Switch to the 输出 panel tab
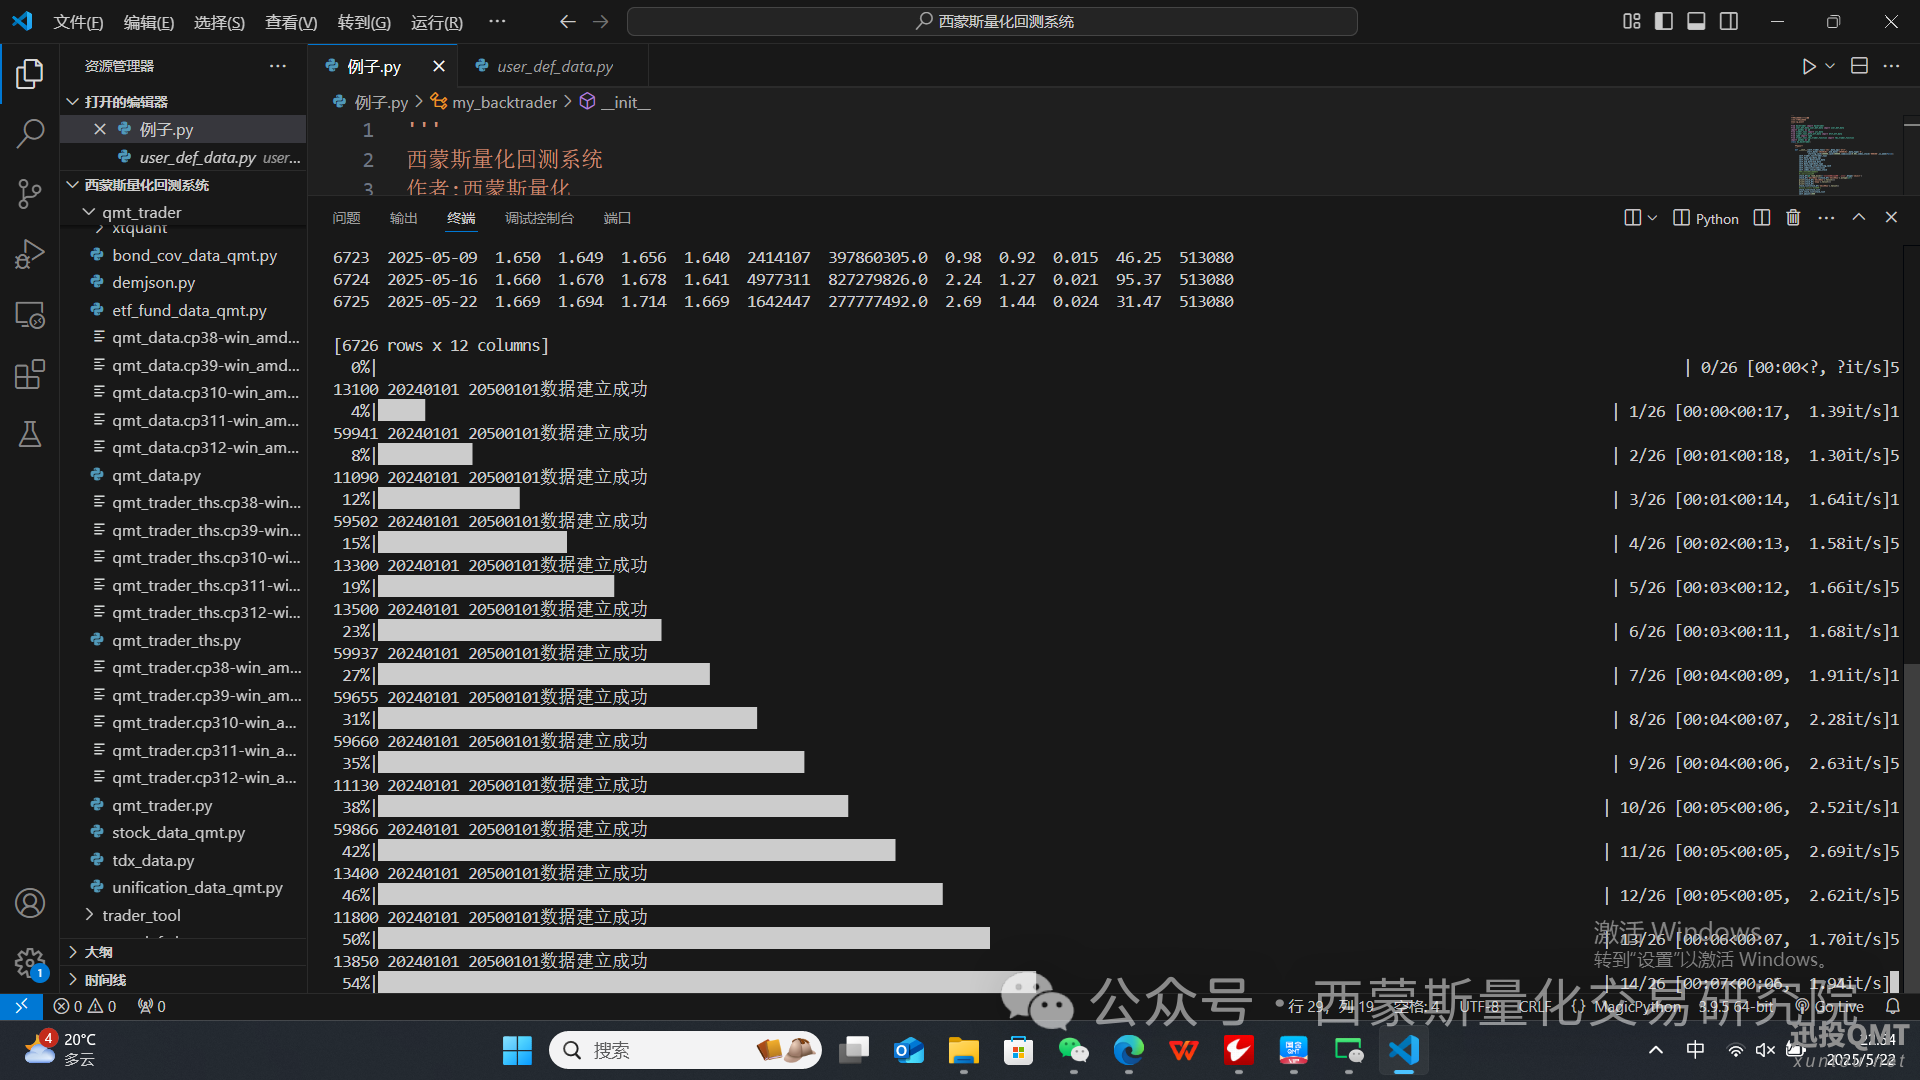Screen dimensions: 1920x1080 [404, 218]
